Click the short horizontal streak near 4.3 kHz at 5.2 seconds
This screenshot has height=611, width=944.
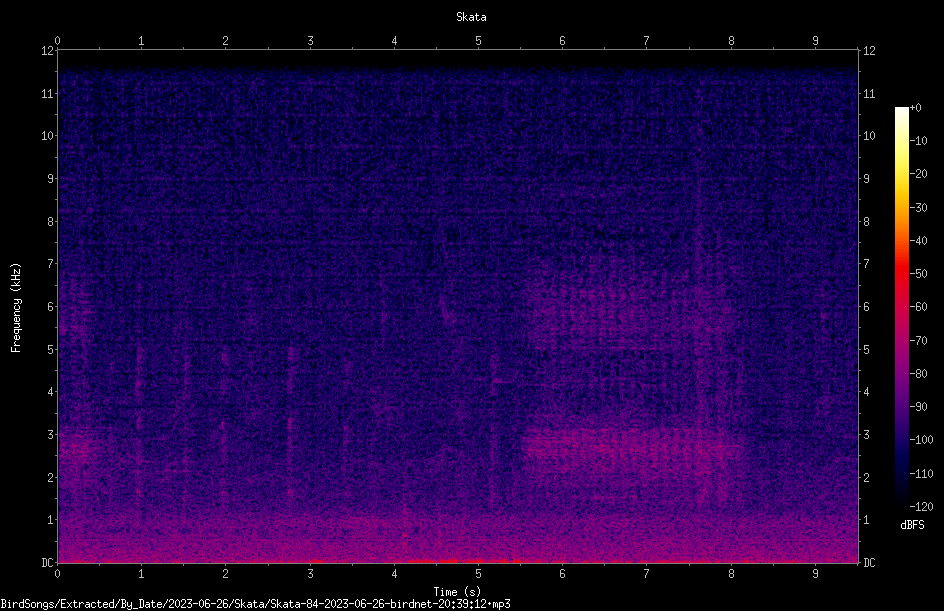click(501, 381)
